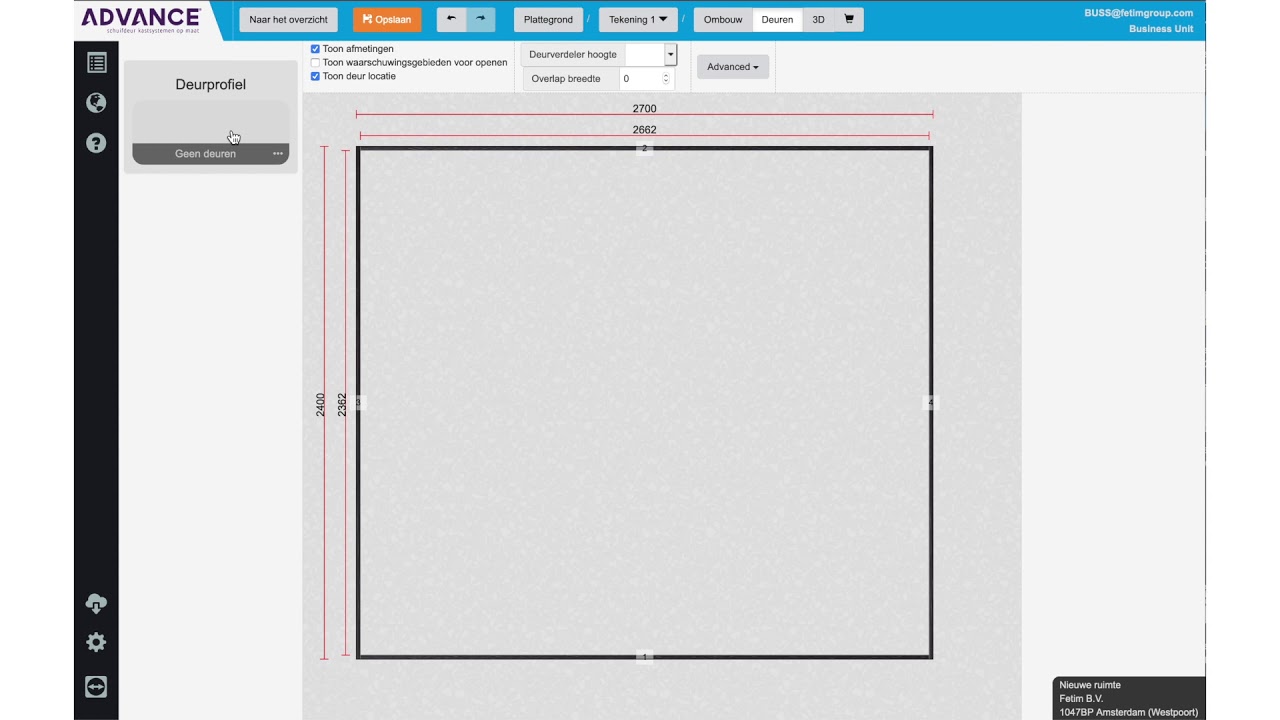Click the Plattegrond breadcrumb button

(x=548, y=19)
